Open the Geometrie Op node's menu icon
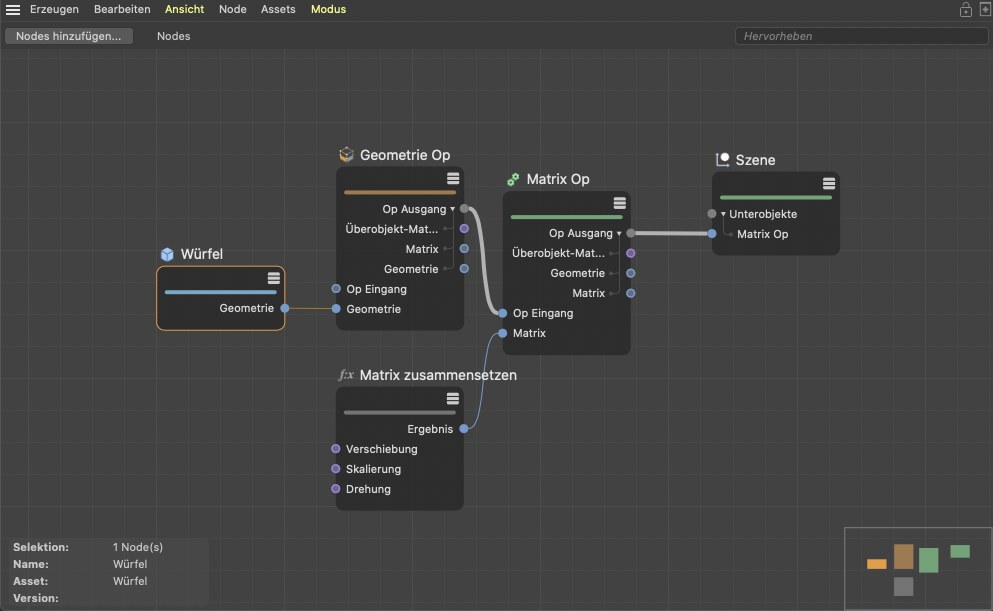The image size is (993, 611). pos(453,178)
